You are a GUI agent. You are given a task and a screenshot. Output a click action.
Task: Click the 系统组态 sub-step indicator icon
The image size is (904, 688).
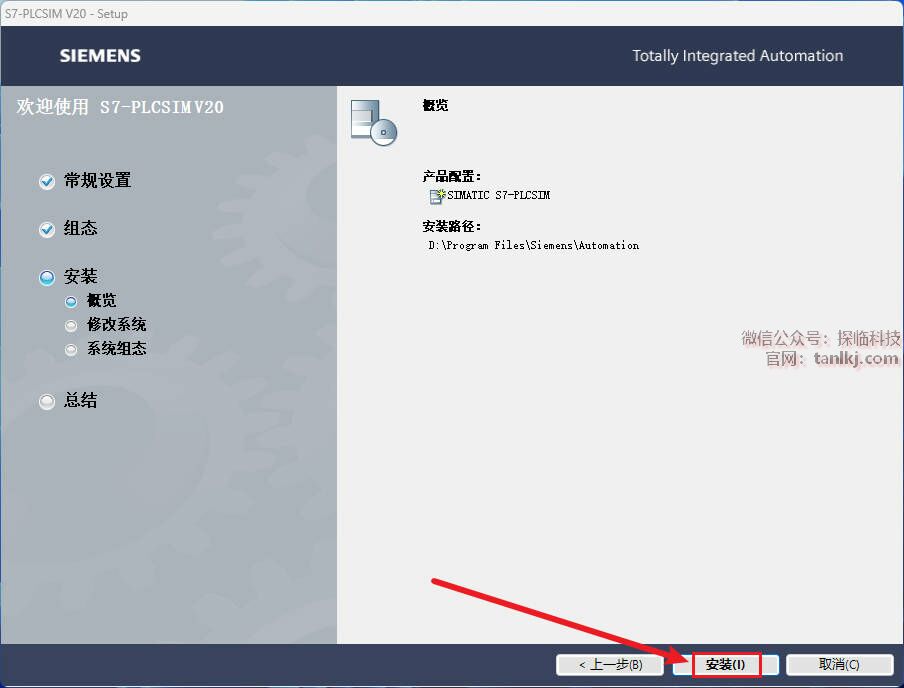[71, 349]
